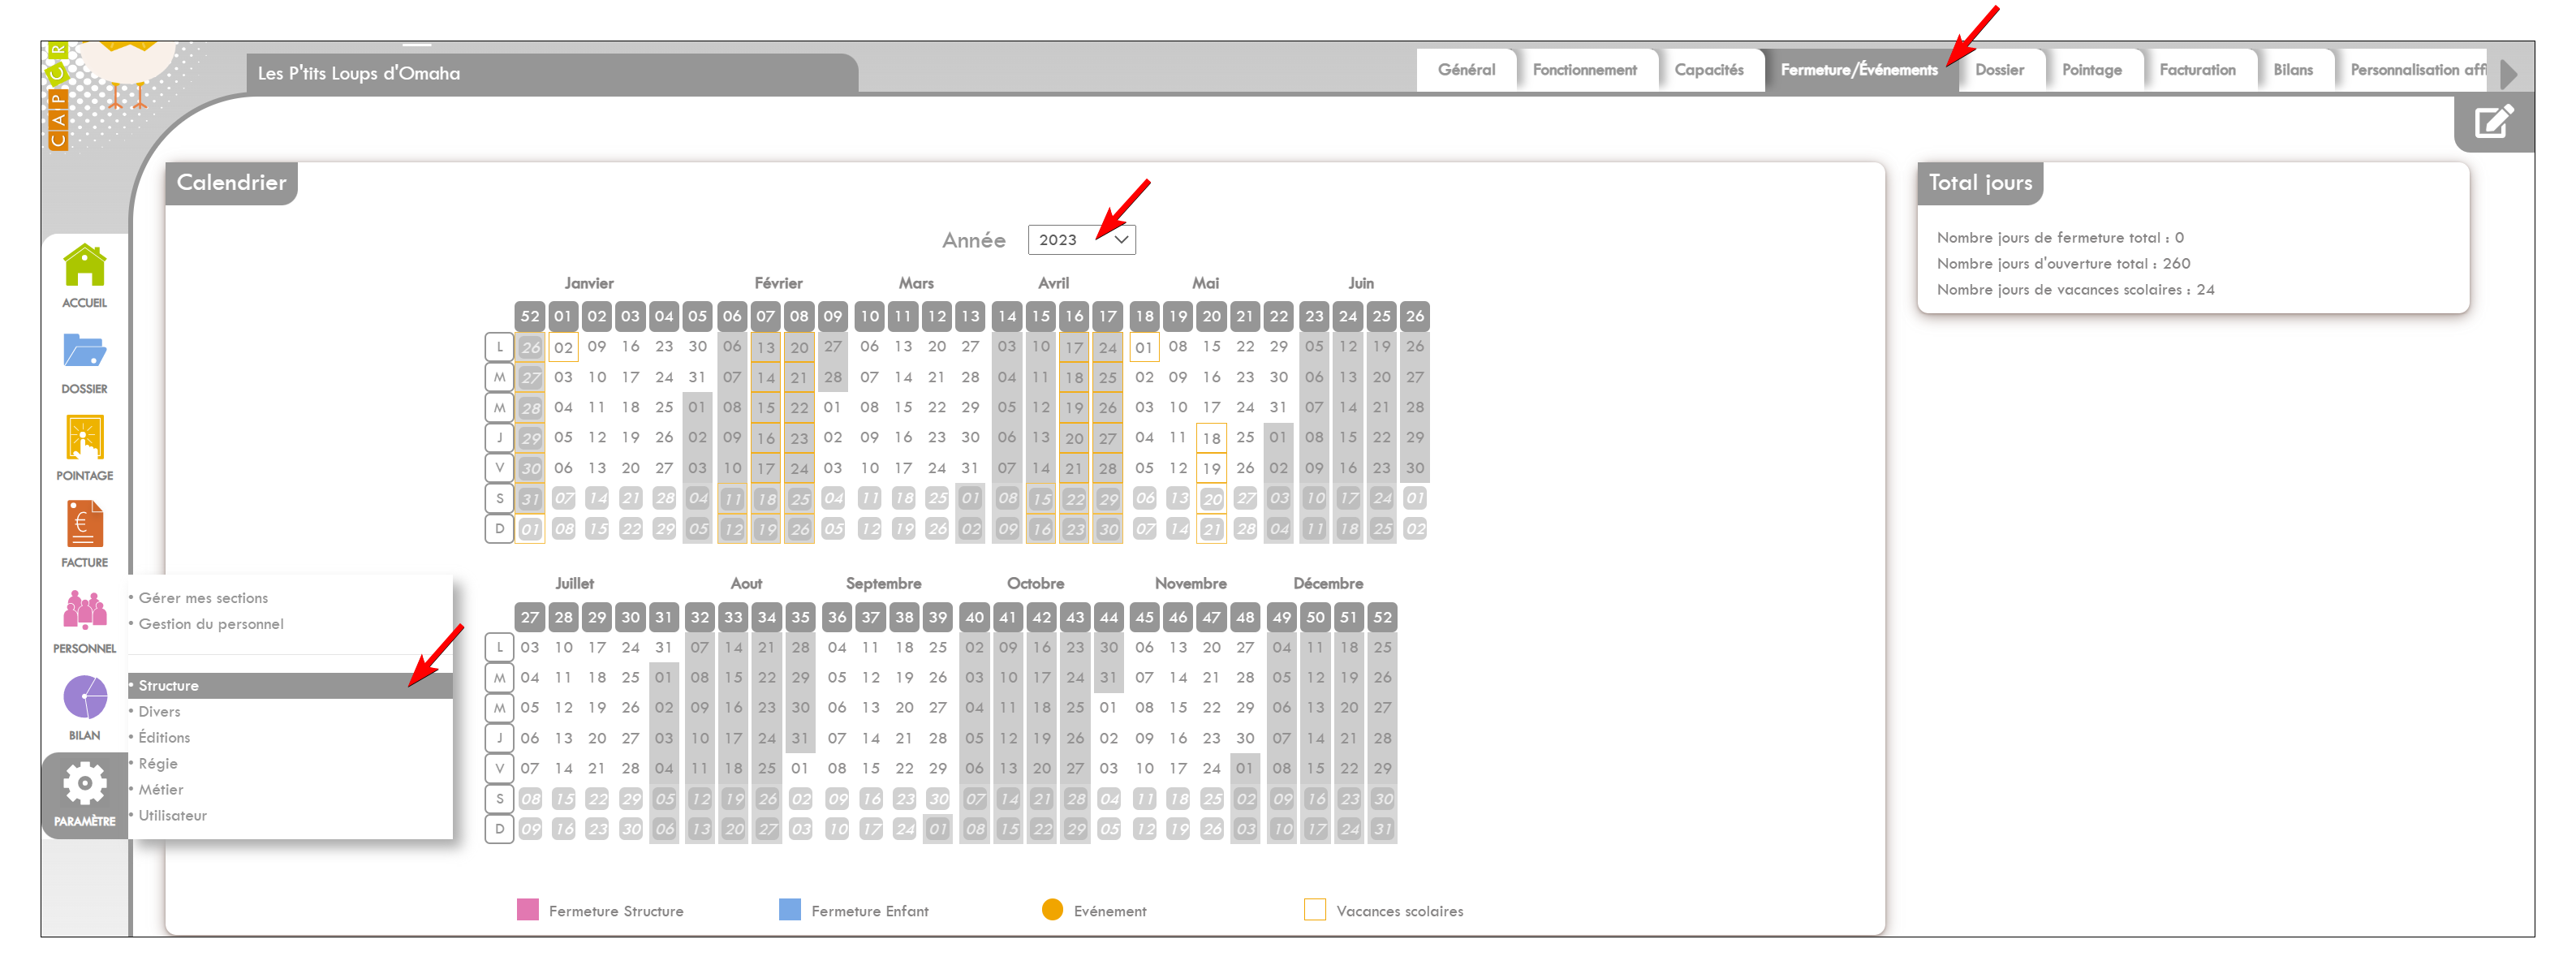The height and width of the screenshot is (978, 2576).
Task: Open the Facture invoice icon
Action: pos(84,525)
